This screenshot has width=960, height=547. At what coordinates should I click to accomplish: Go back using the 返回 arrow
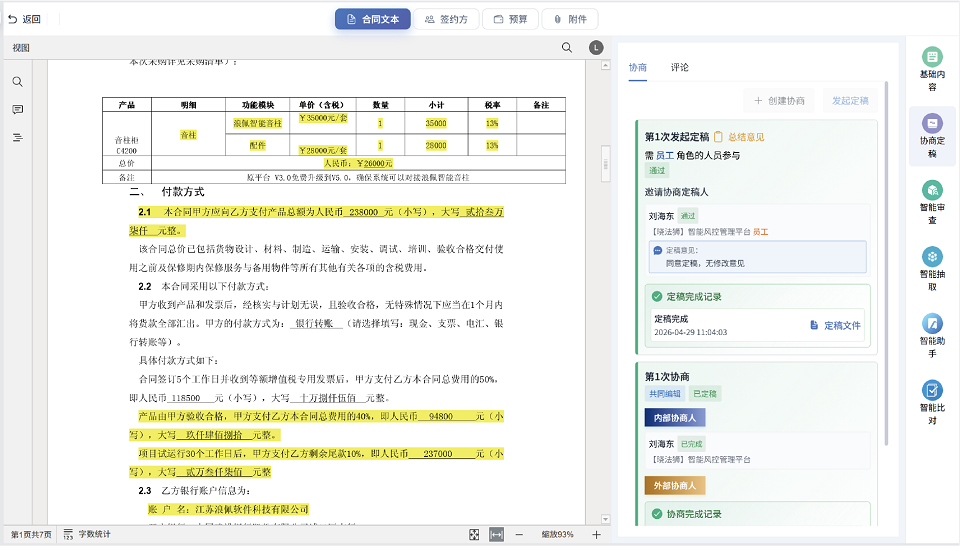coord(24,19)
